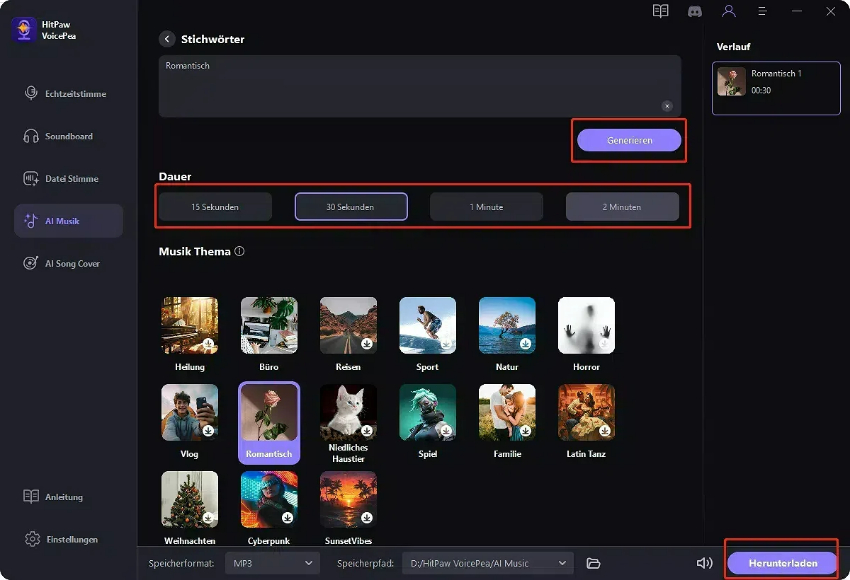The height and width of the screenshot is (580, 850).
Task: Expand the Speicherpfad location dropdown
Action: [x=488, y=563]
